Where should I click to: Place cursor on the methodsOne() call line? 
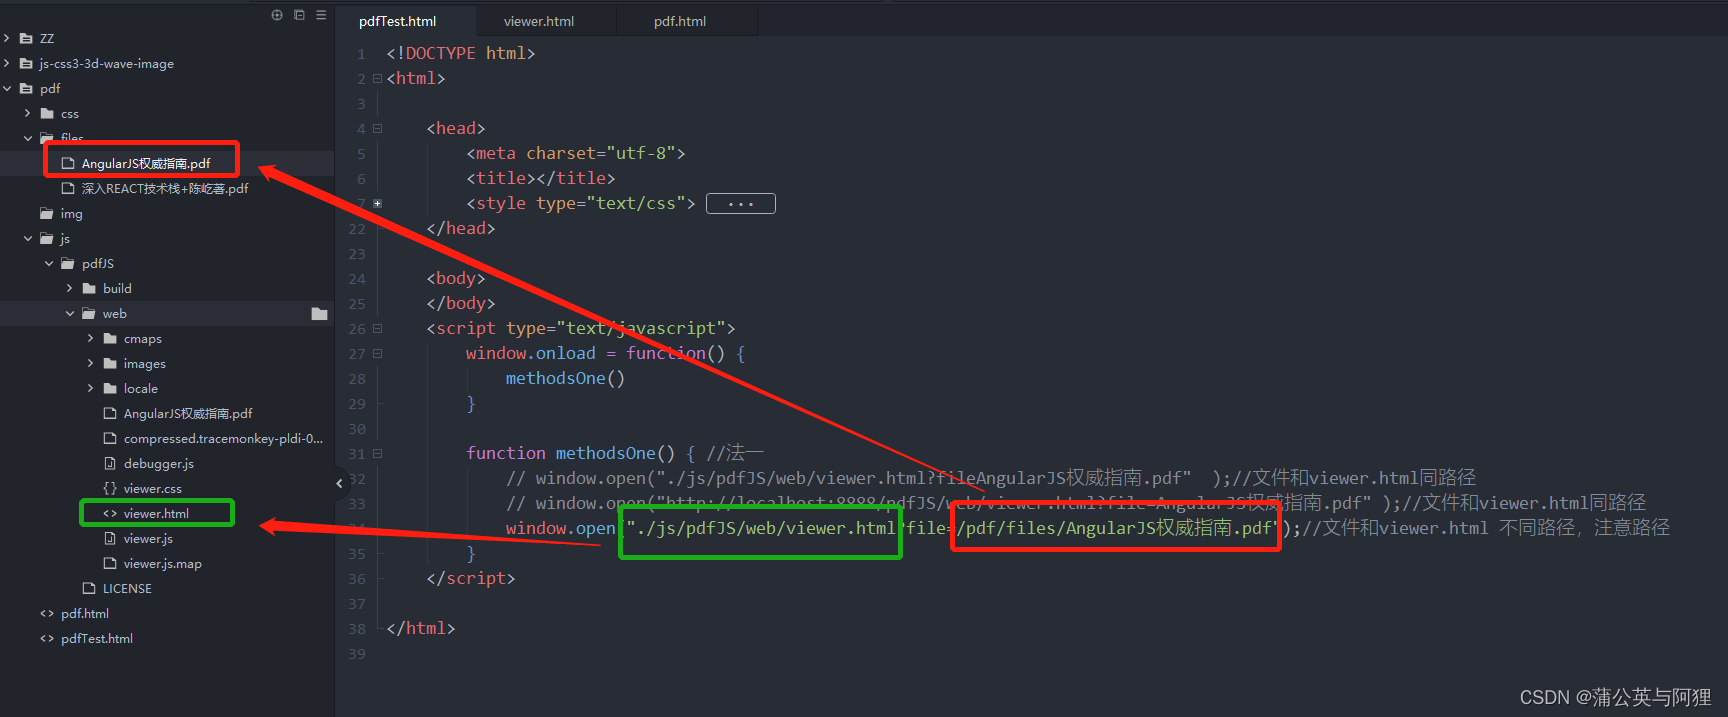click(565, 378)
